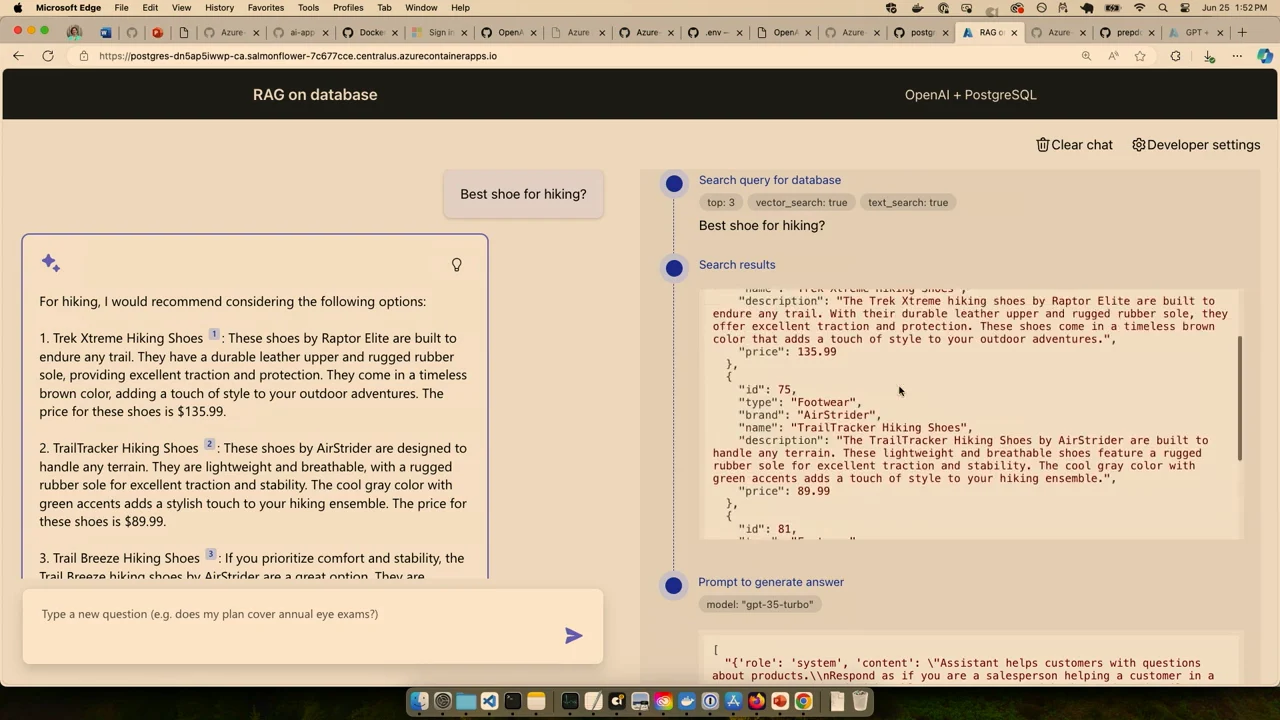This screenshot has height=720, width=1280.
Task: Click the top: 3 tag
Action: click(721, 202)
